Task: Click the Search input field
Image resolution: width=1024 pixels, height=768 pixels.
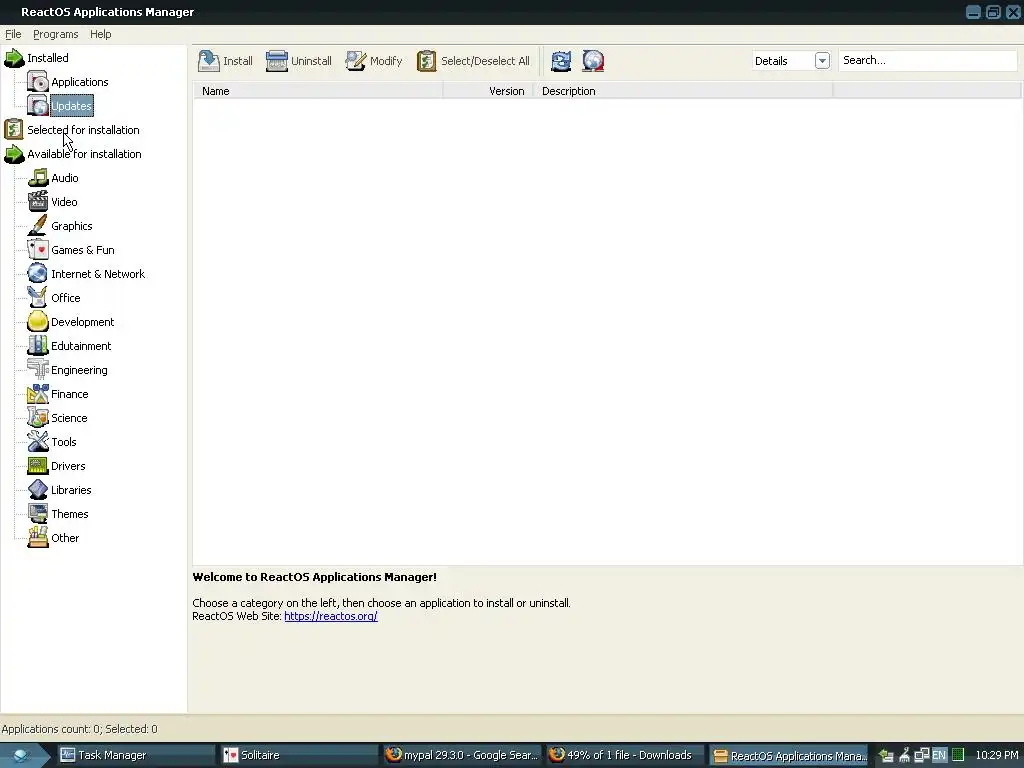Action: [x=927, y=60]
